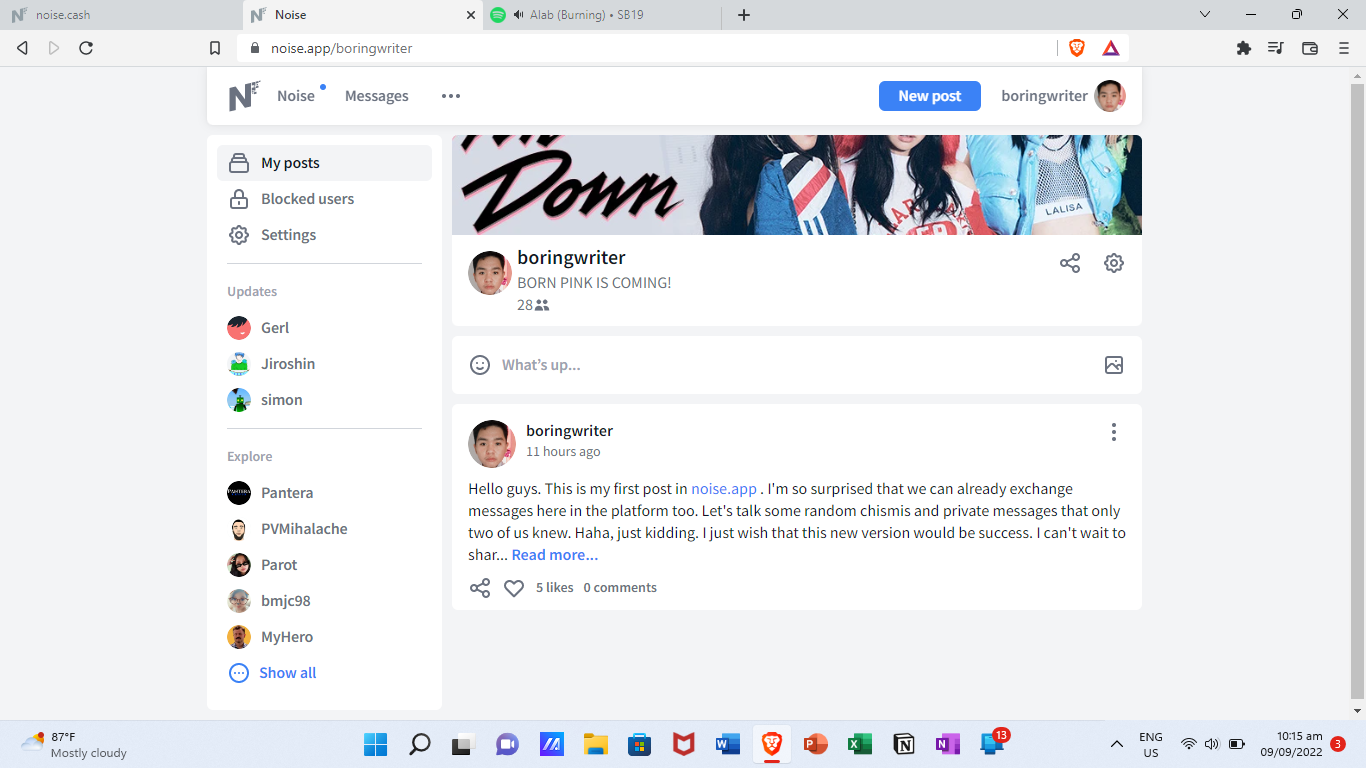The height and width of the screenshot is (768, 1366).
Task: Click Show all in Explore
Action: [273, 673]
